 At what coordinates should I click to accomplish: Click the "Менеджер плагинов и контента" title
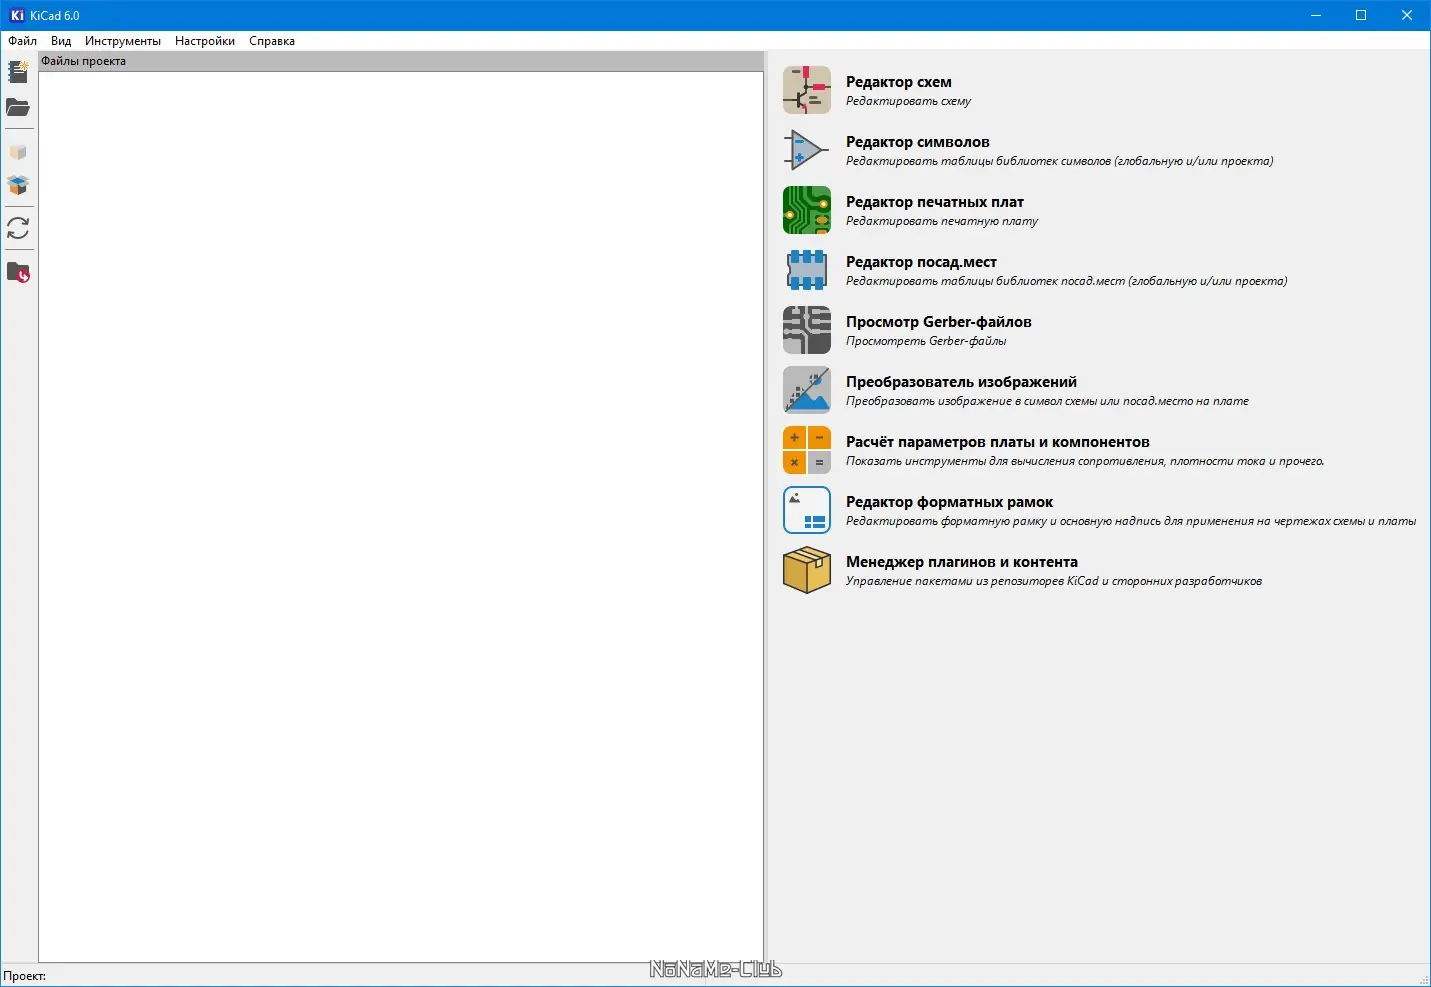coord(962,562)
